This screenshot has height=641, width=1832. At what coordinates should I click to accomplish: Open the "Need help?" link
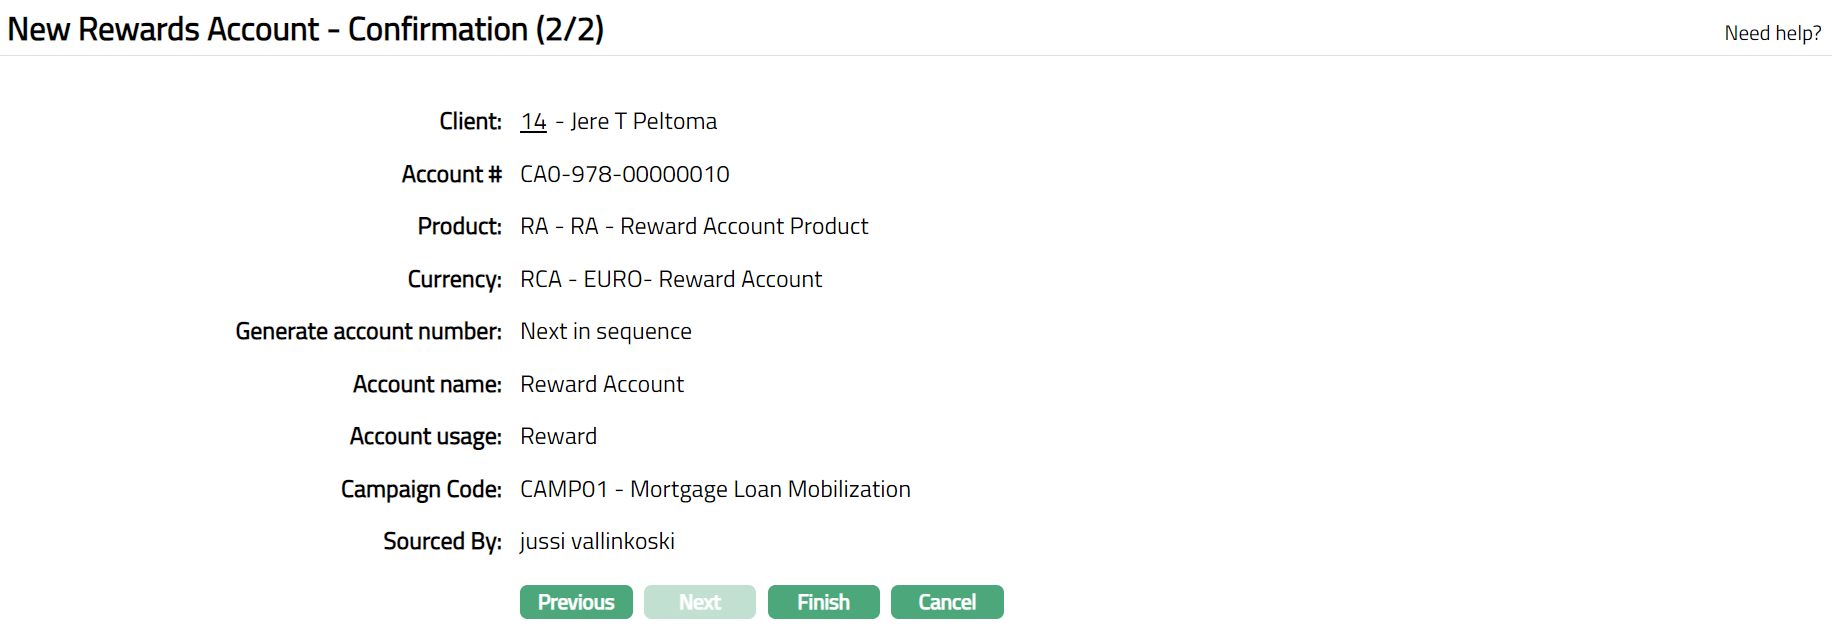[x=1772, y=33]
